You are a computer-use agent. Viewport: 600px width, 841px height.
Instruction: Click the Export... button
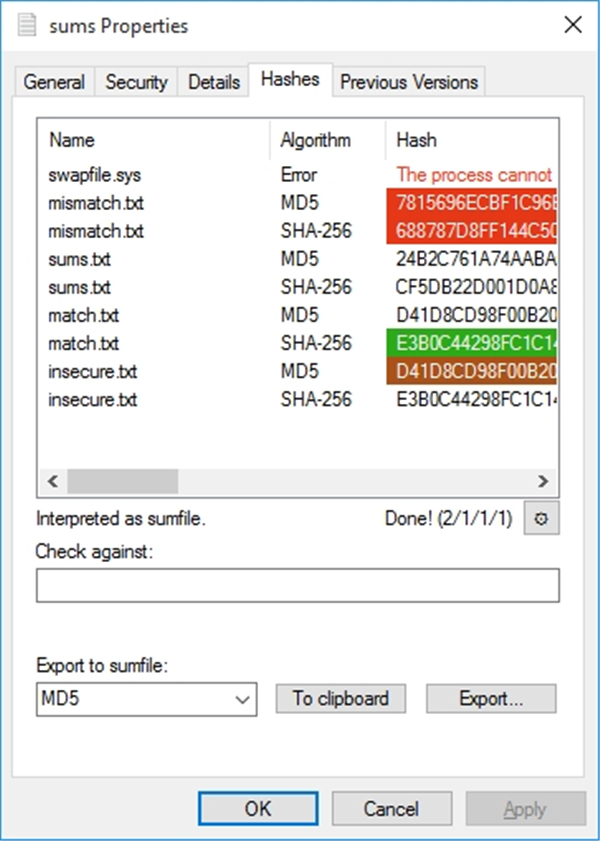[x=491, y=699]
